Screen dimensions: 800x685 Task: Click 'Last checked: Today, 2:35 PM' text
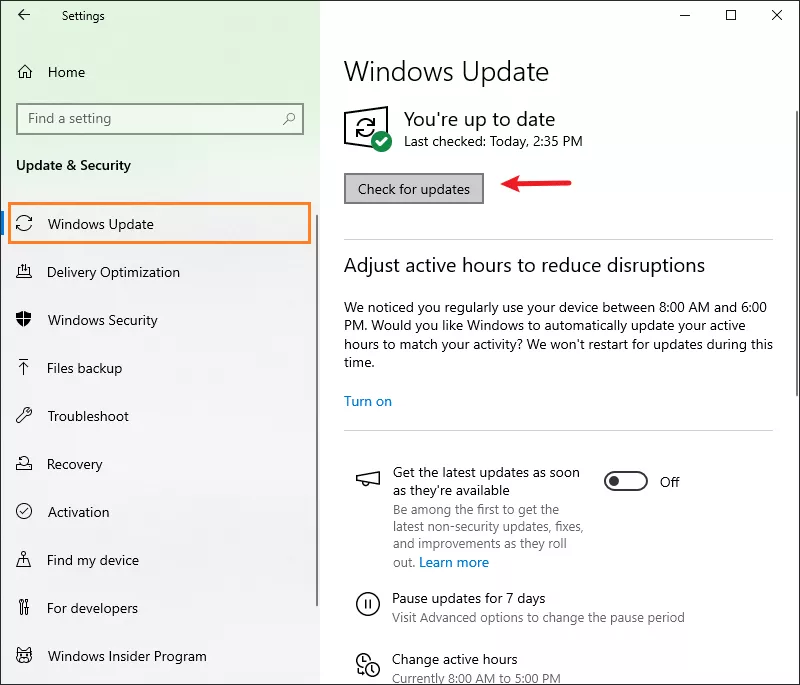pyautogui.click(x=493, y=141)
